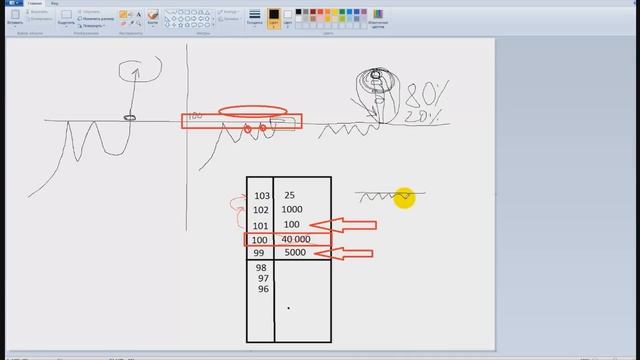Select the Color picker eyedropper tool
This screenshot has height=360, width=640.
pos(131,24)
